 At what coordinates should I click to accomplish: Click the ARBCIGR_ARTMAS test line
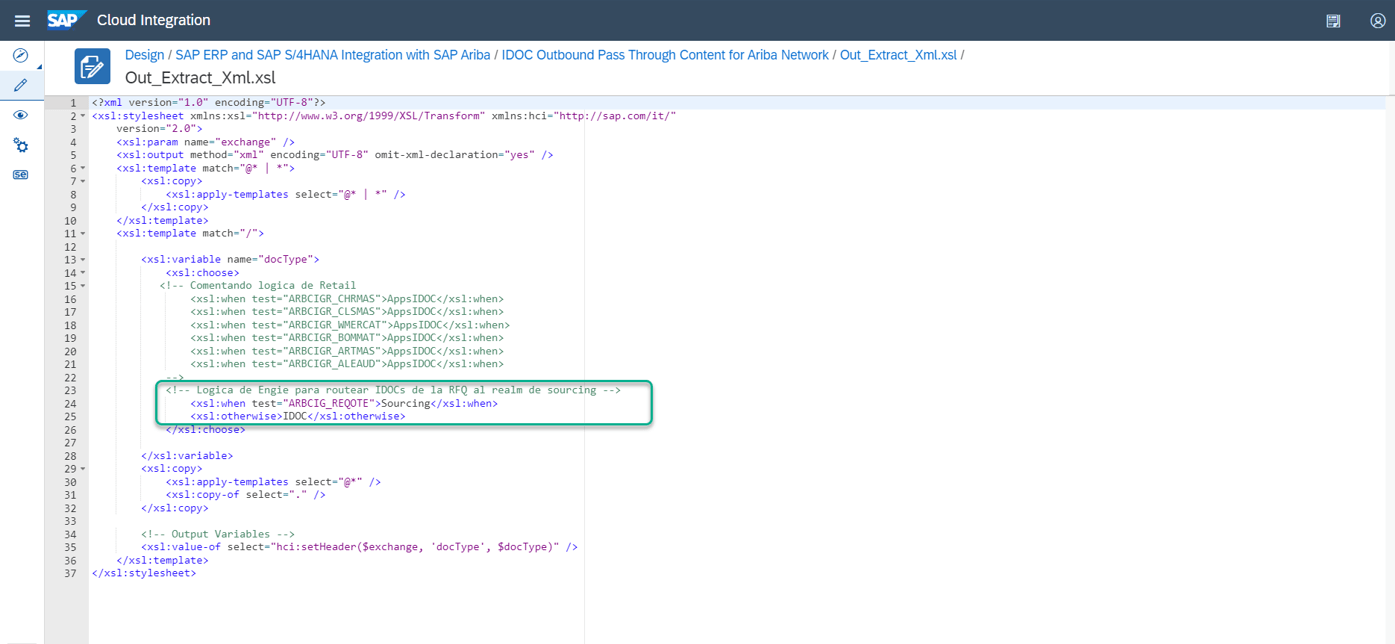(x=347, y=351)
